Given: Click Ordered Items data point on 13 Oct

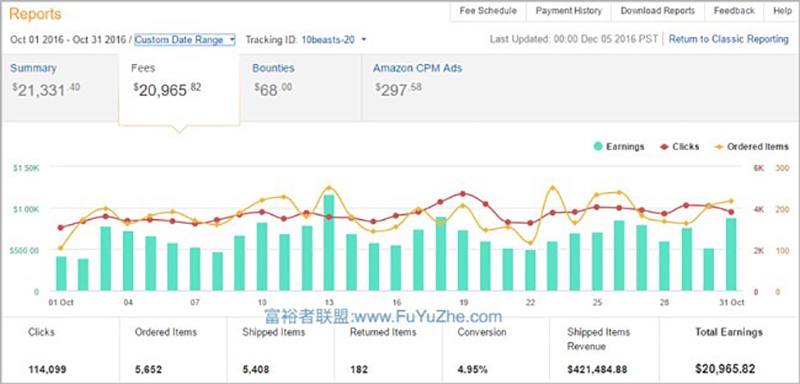Looking at the screenshot, I should (x=329, y=188).
